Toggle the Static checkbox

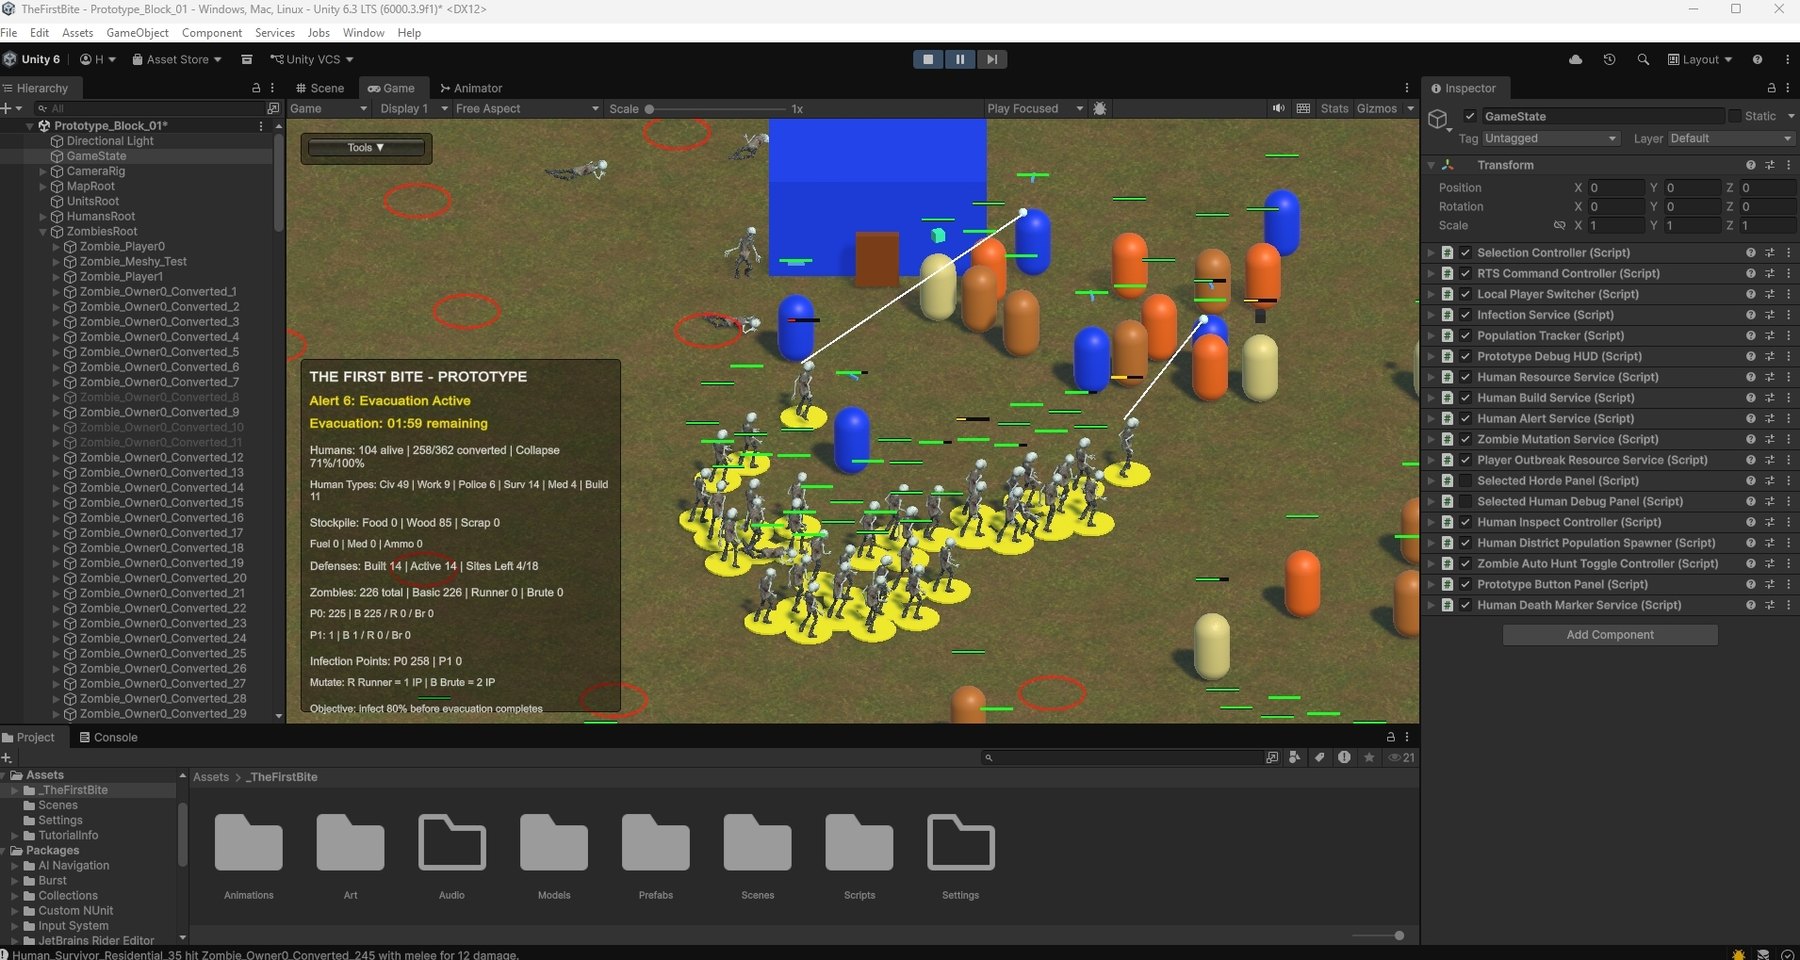[1735, 116]
